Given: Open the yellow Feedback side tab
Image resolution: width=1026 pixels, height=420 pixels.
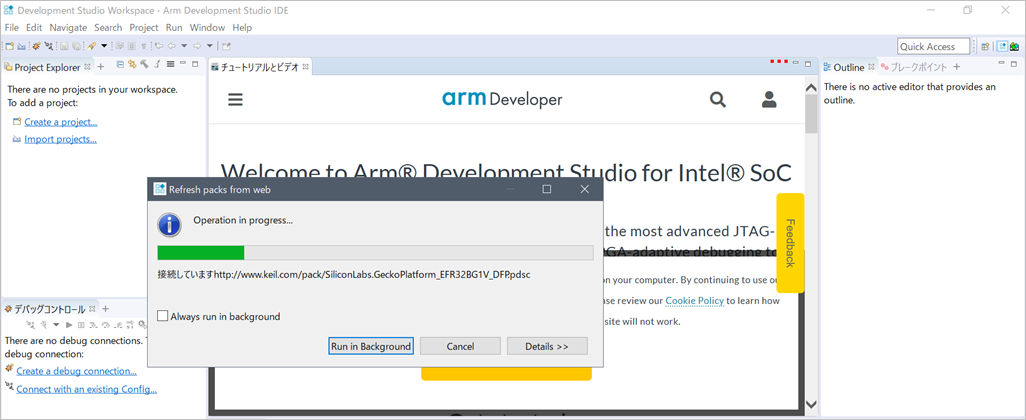Looking at the screenshot, I should point(790,243).
